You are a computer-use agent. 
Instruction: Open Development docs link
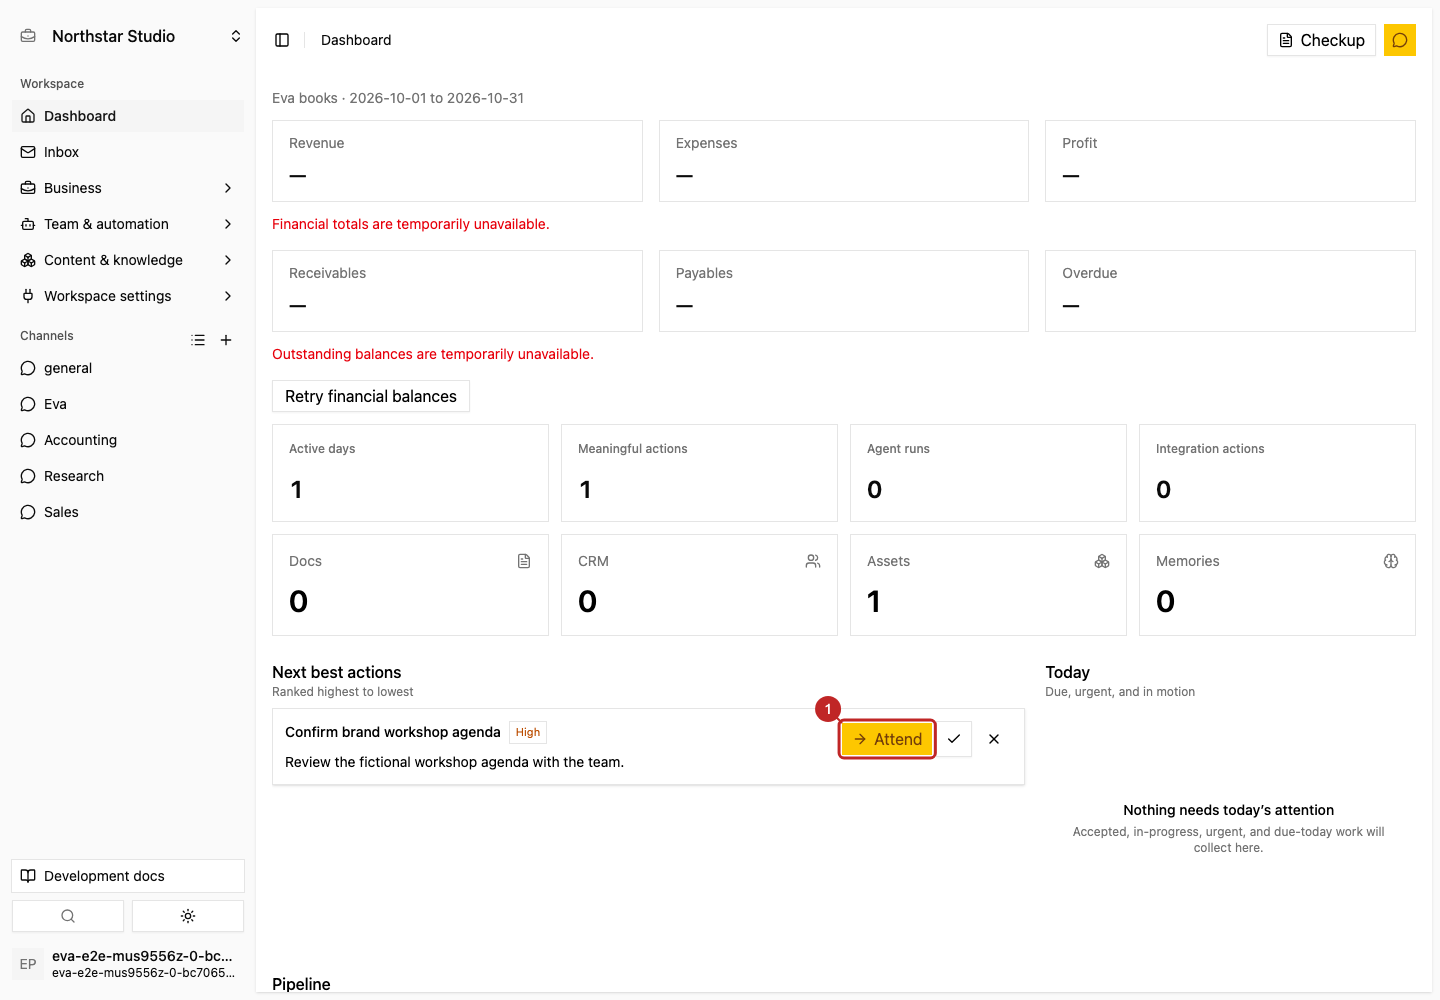pyautogui.click(x=128, y=876)
